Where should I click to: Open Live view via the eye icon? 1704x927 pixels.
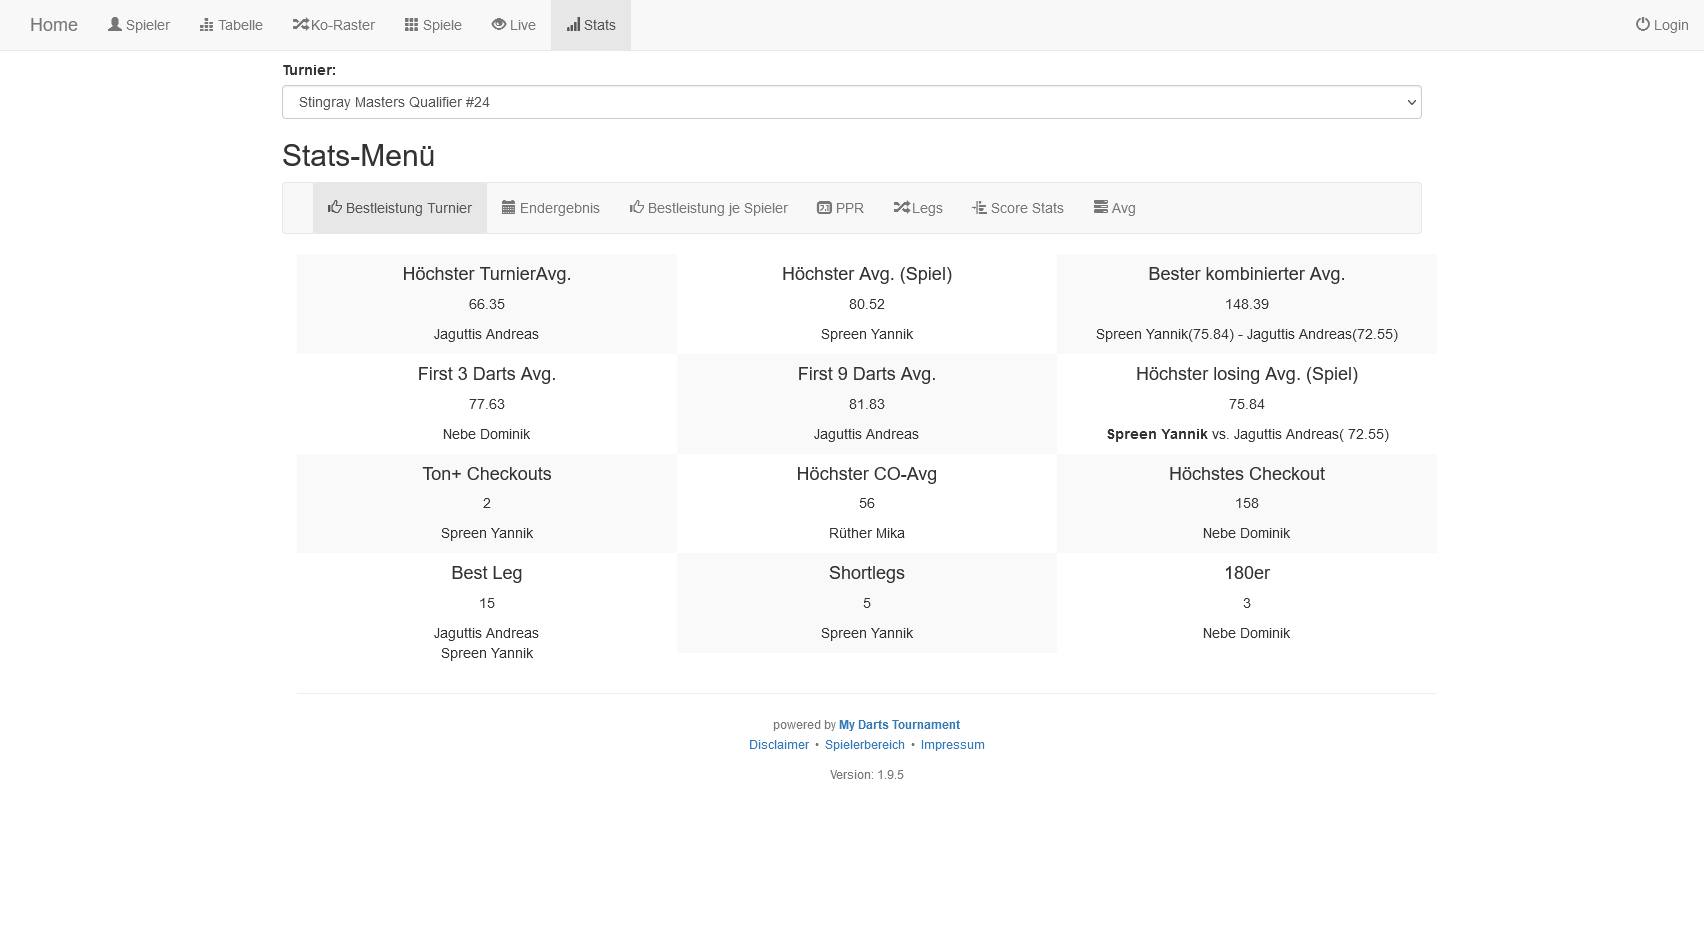coord(498,25)
